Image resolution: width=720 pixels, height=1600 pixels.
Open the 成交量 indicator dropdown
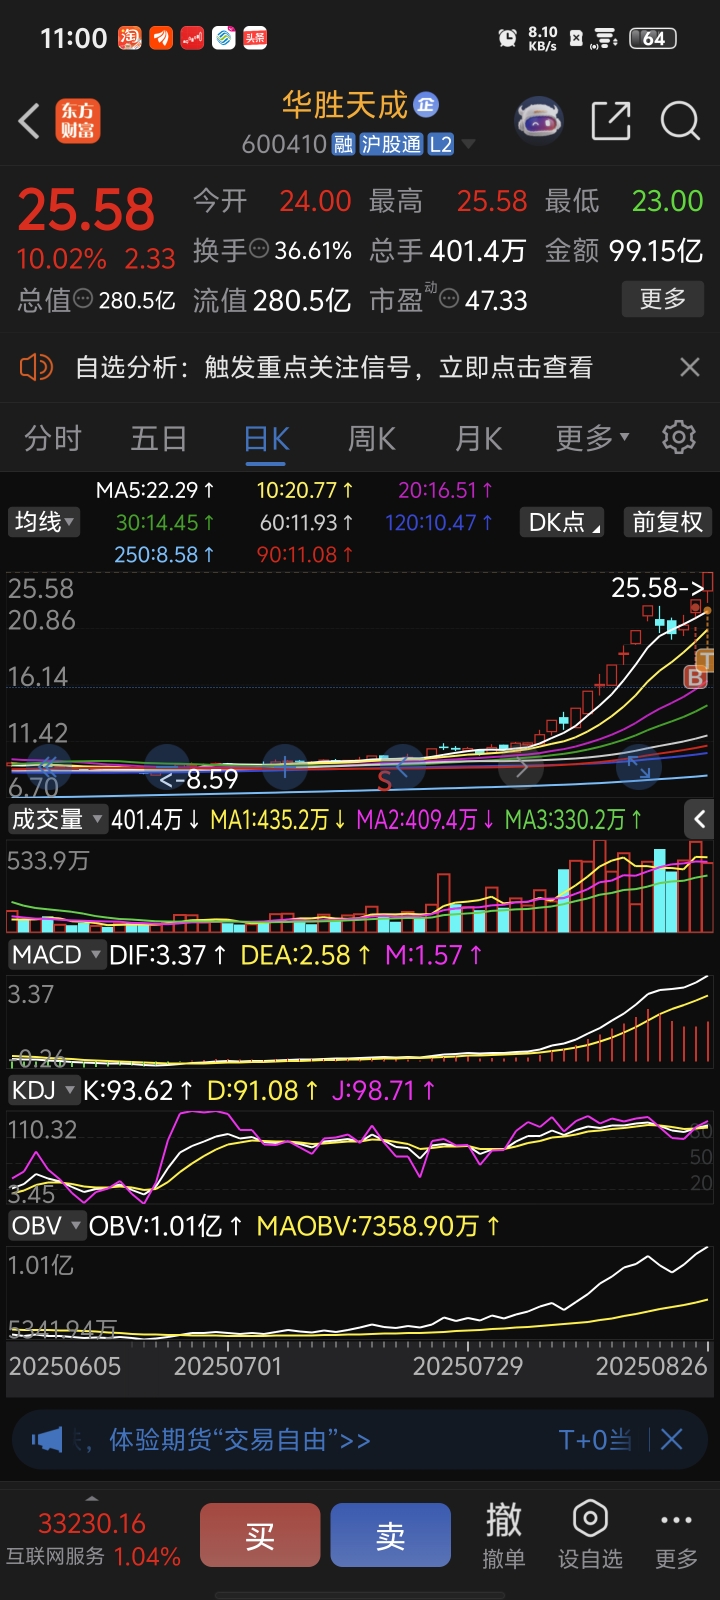coord(57,819)
